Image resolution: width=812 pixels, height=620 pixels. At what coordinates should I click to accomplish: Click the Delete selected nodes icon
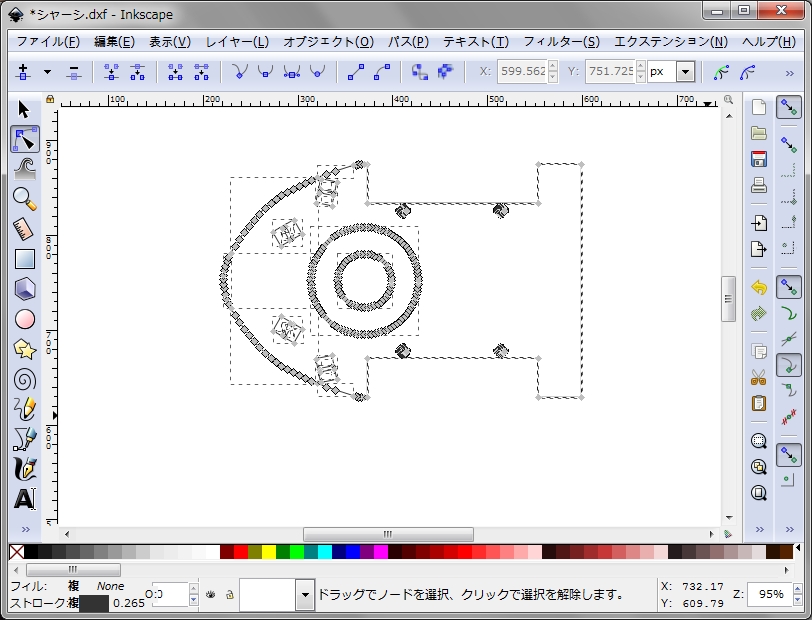tap(74, 72)
